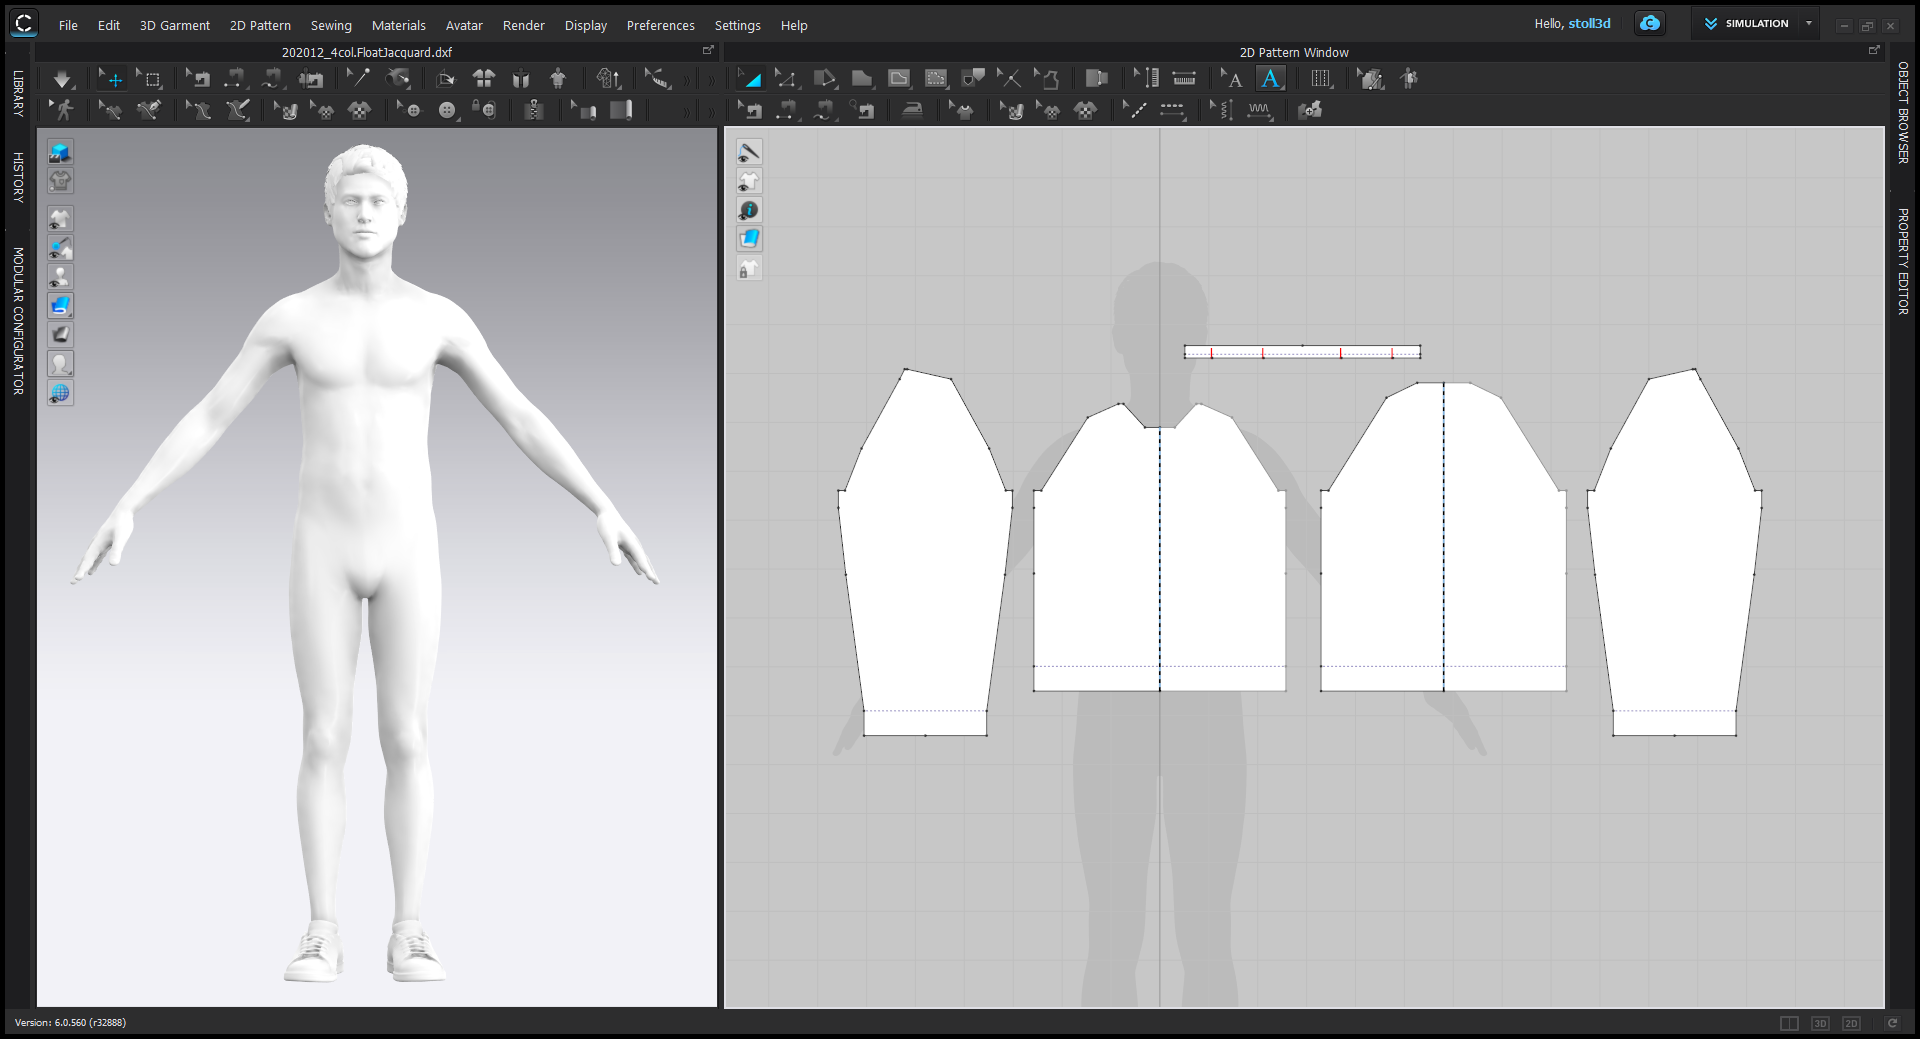This screenshot has width=1920, height=1039.
Task: Activate the Tape Measure tool
Action: [x=656, y=78]
